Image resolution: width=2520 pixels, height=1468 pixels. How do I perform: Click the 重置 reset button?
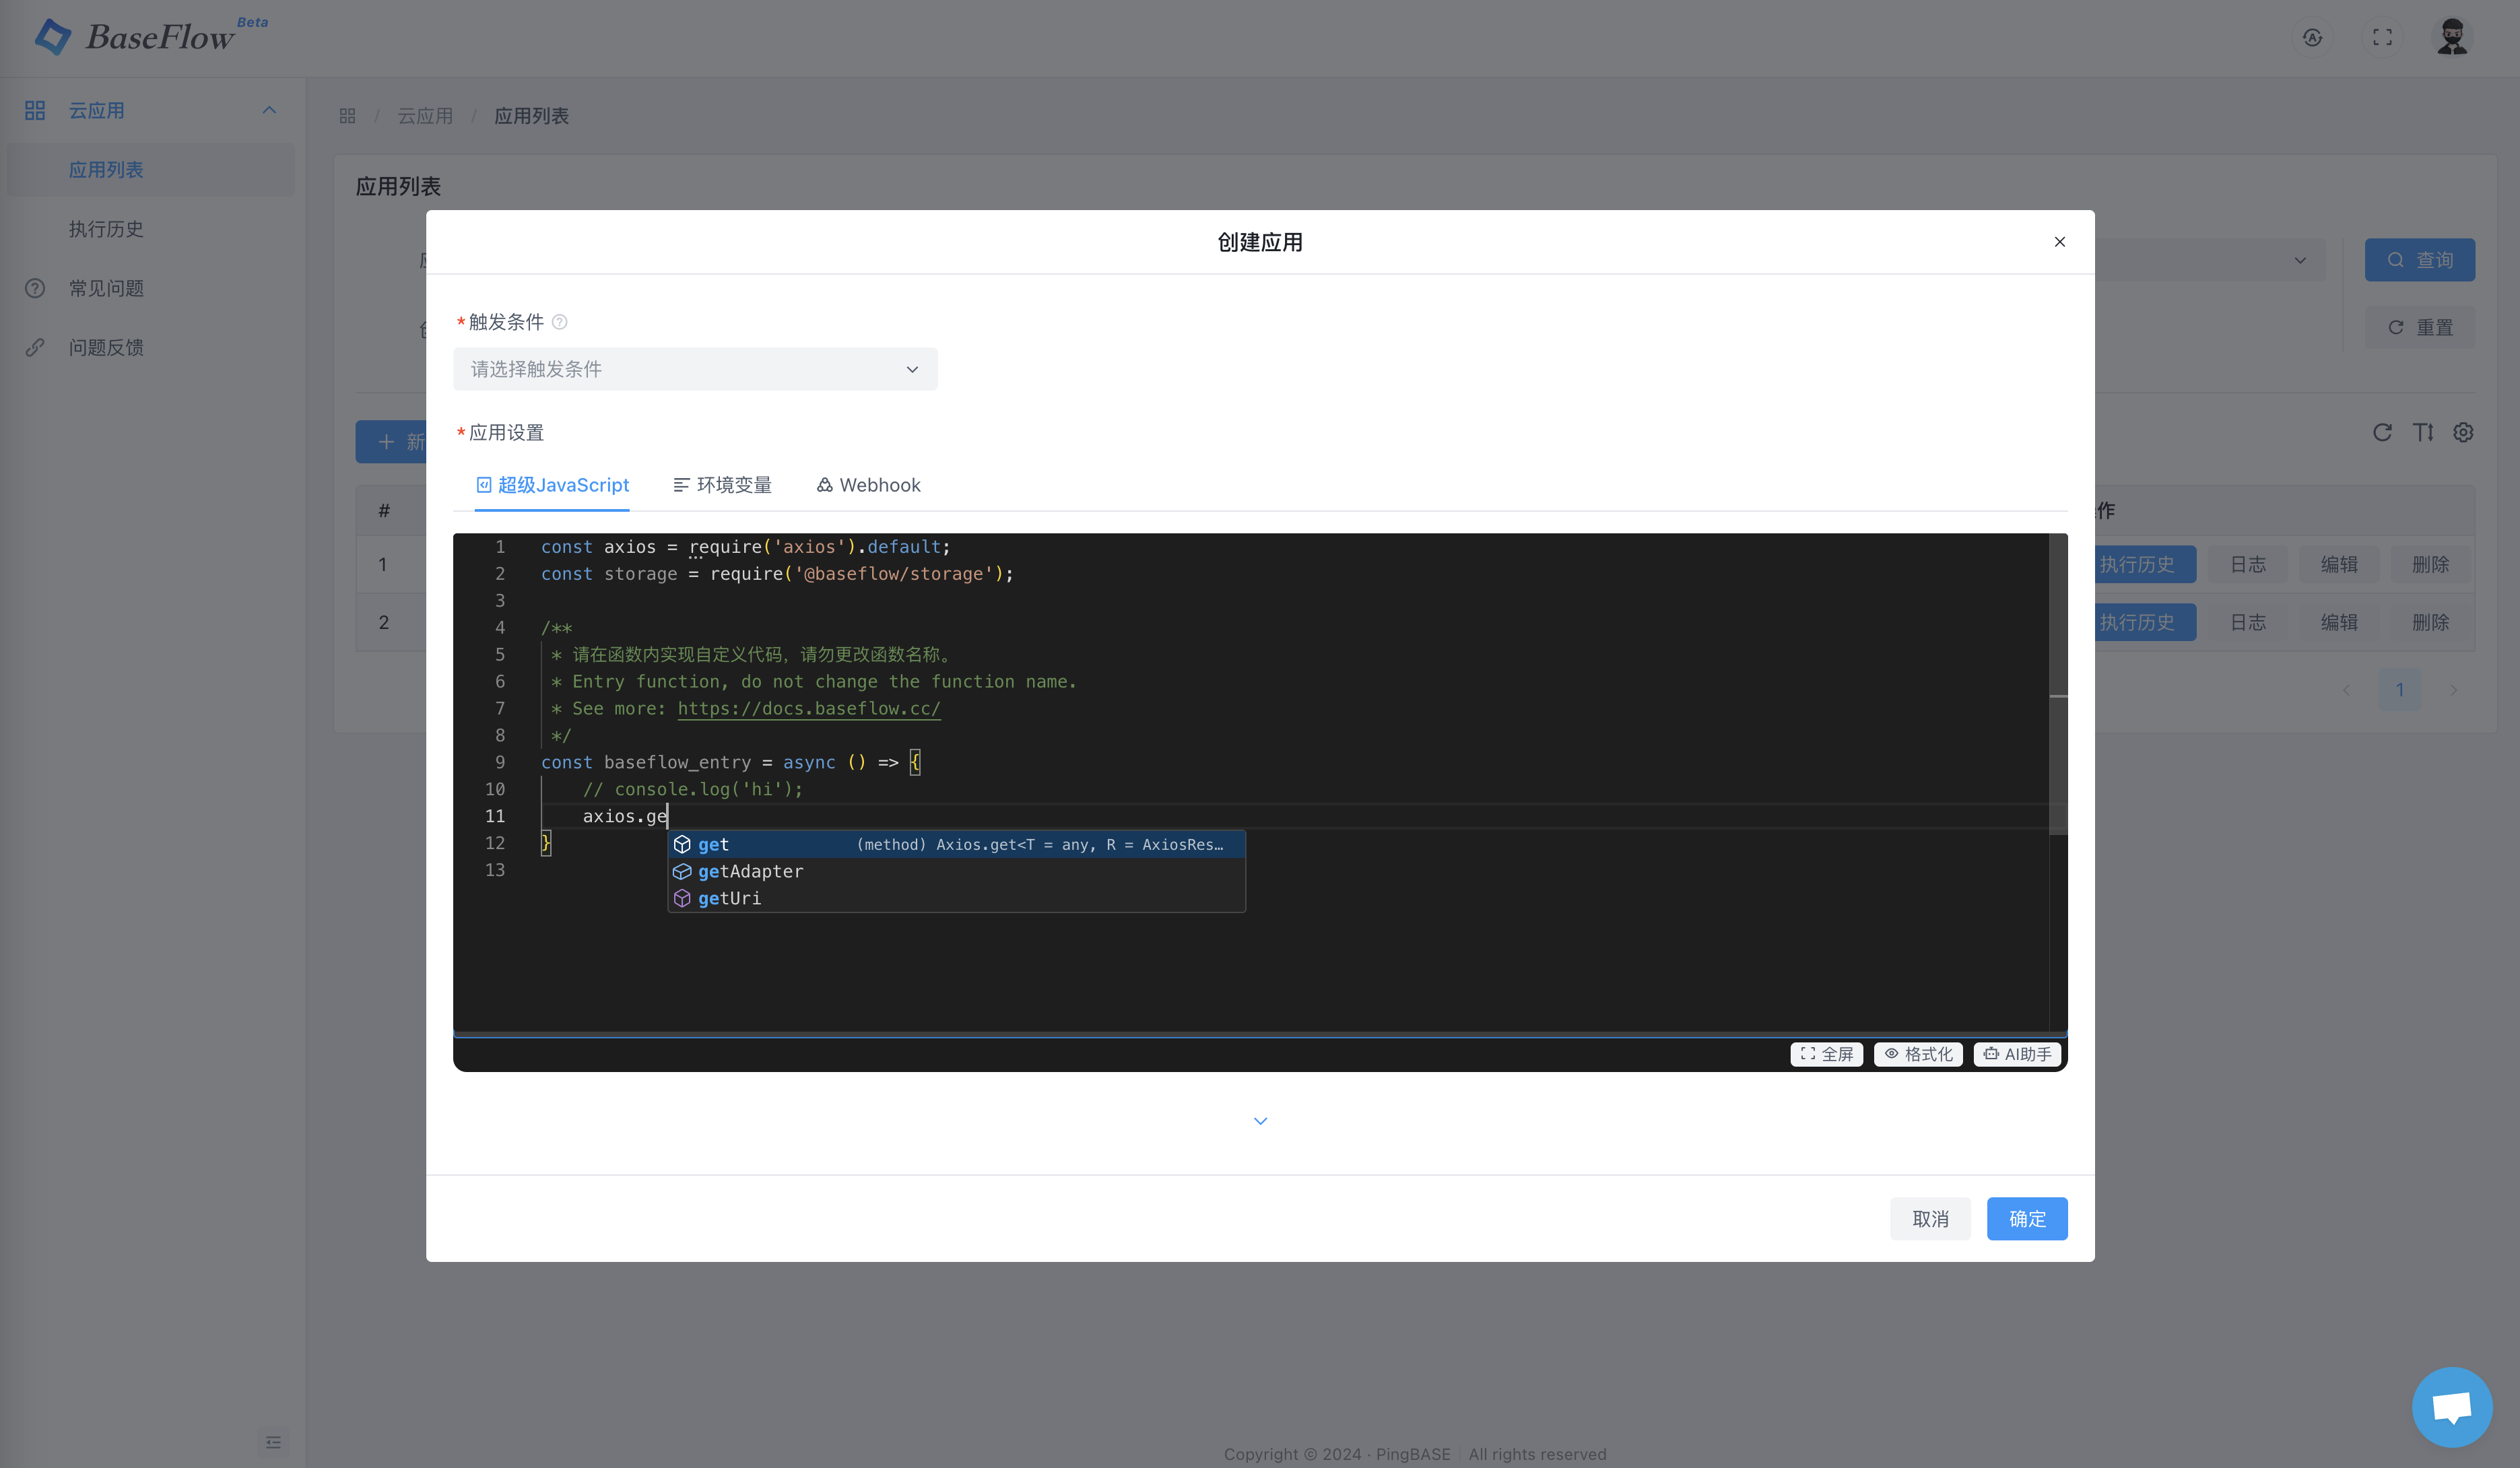tap(2420, 327)
